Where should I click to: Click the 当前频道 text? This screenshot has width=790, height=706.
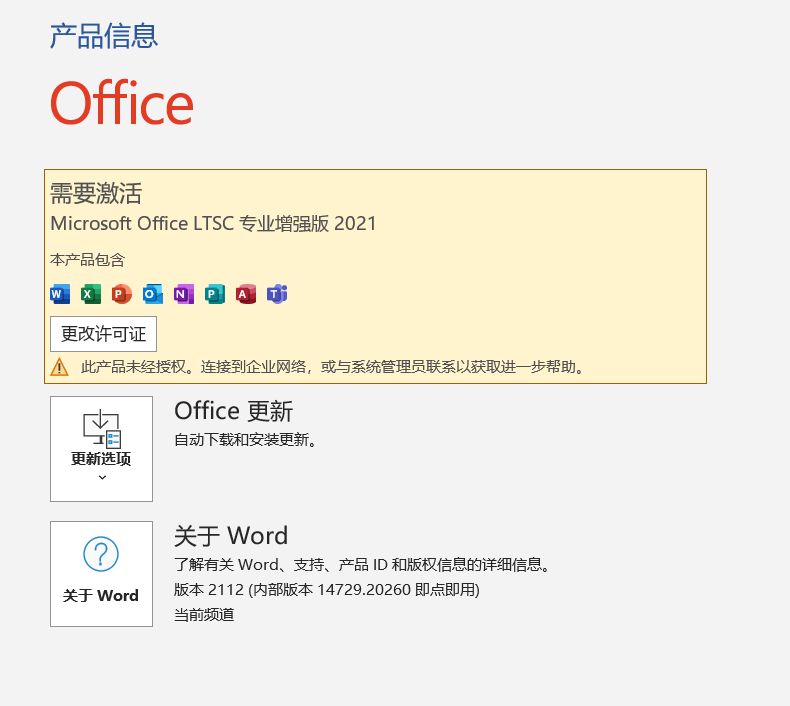coord(204,615)
